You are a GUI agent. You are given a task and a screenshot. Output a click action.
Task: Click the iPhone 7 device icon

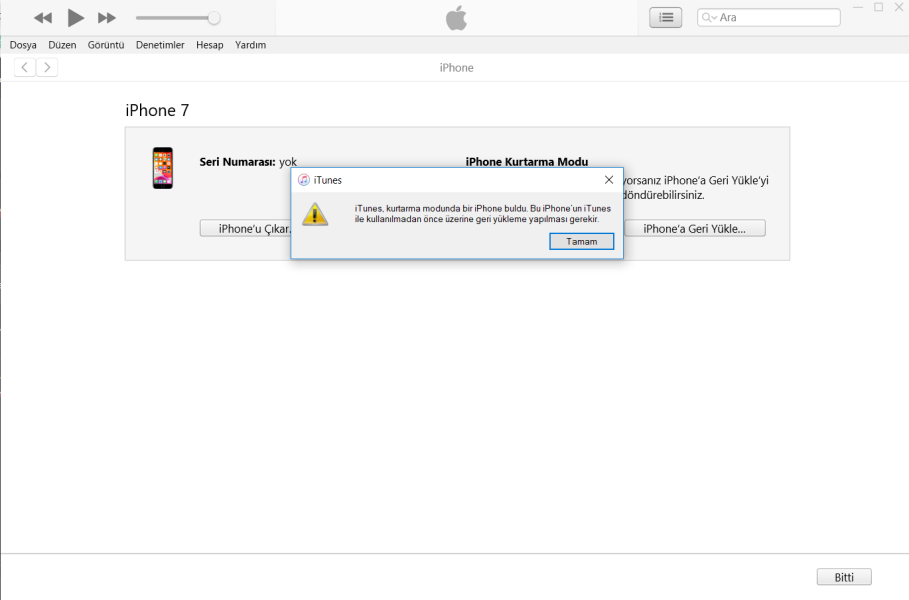(162, 168)
